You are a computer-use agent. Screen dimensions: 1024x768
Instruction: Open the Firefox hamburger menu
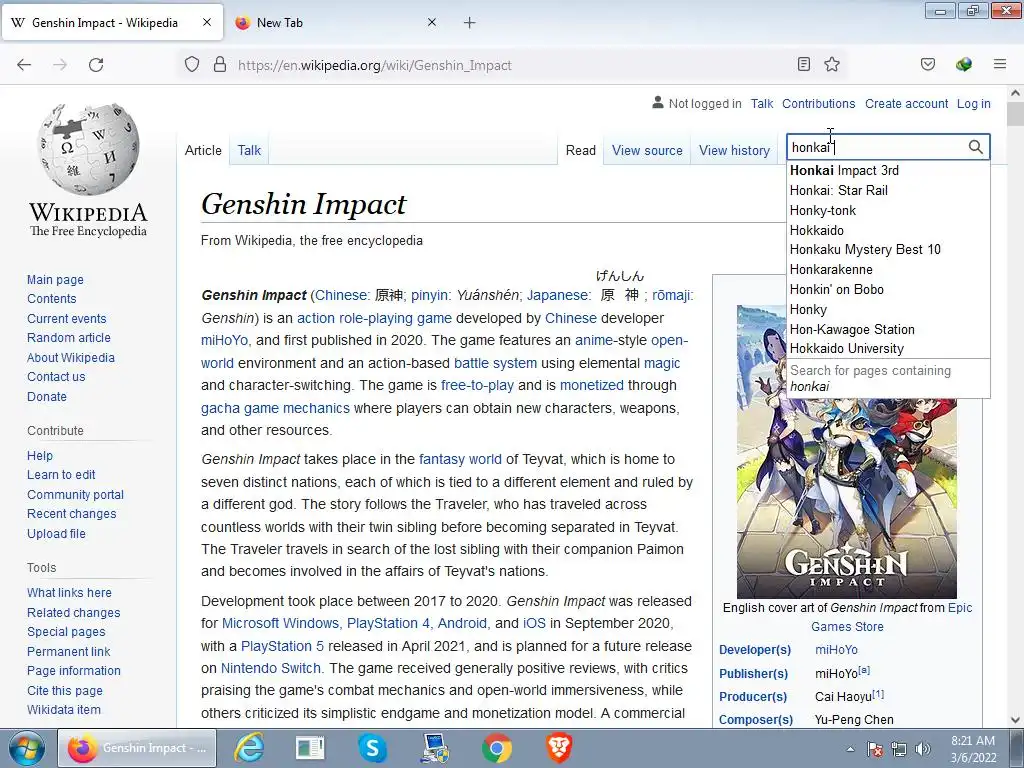pos(999,64)
